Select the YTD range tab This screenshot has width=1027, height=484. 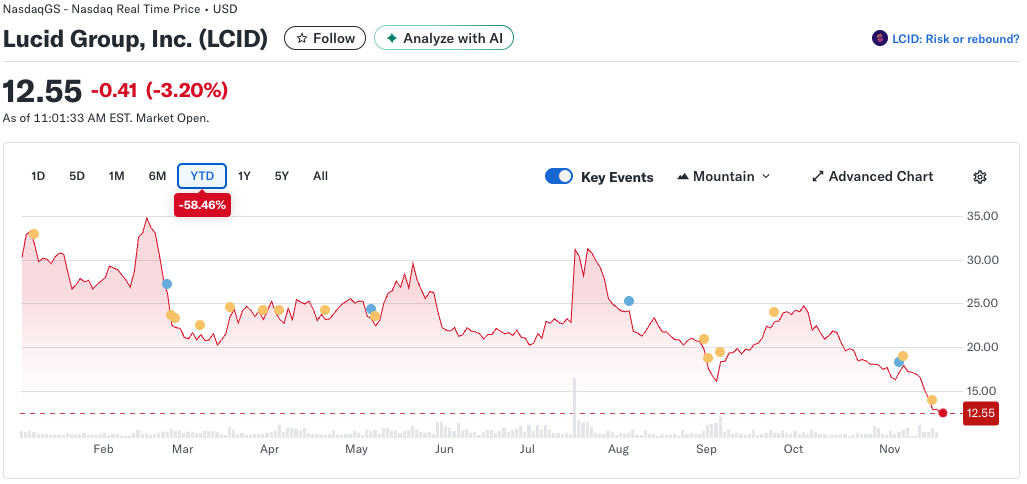(x=202, y=176)
